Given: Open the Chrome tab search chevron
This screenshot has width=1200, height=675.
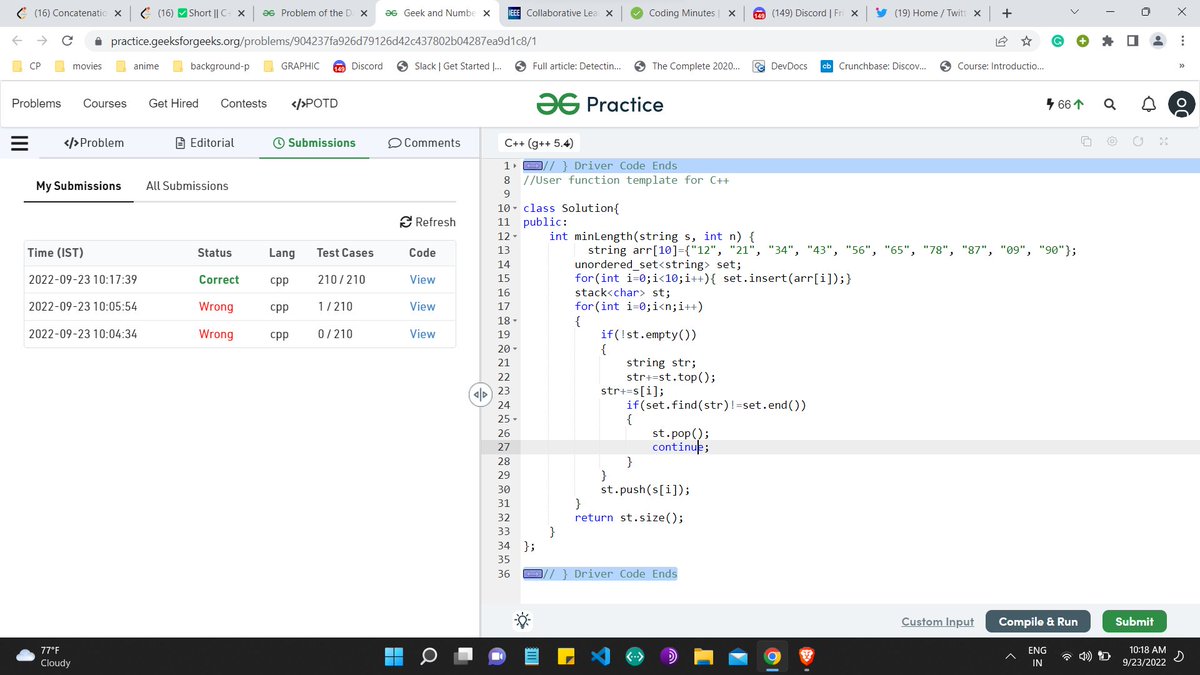Looking at the screenshot, I should pyautogui.click(x=1073, y=13).
